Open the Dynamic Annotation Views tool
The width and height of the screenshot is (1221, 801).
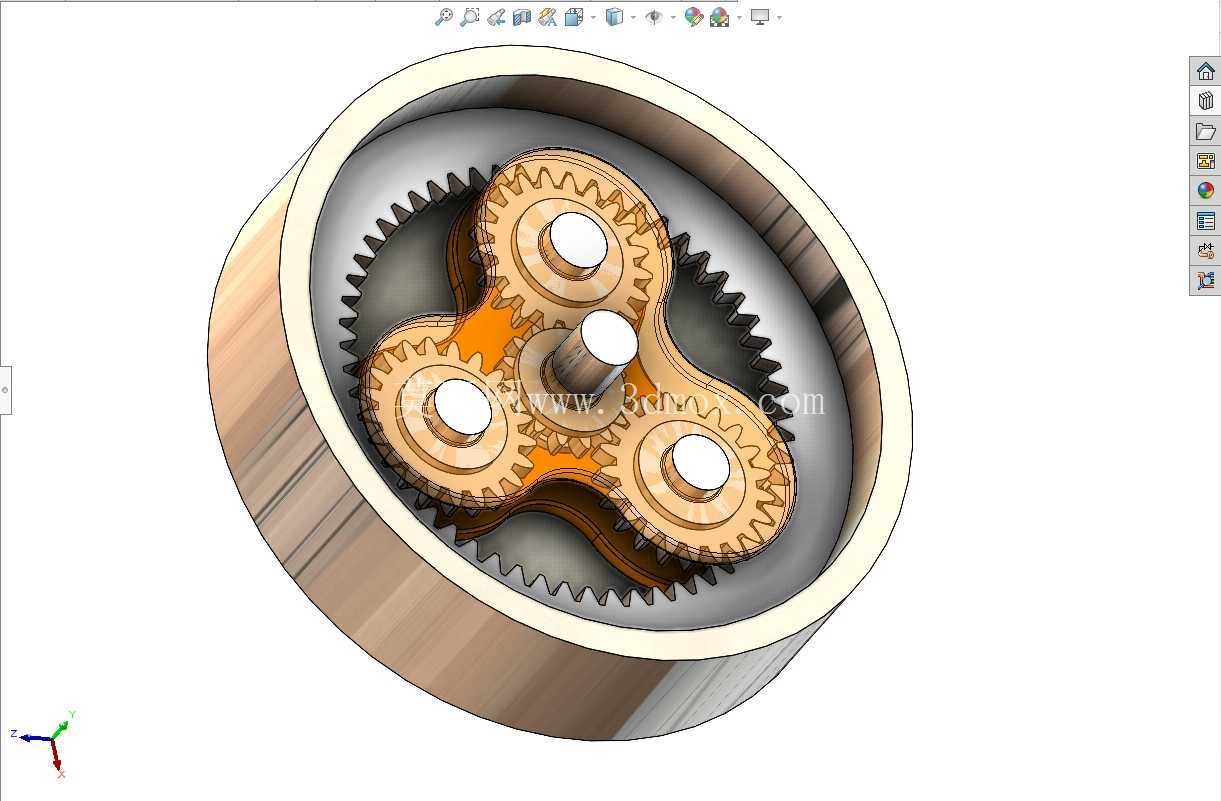point(547,17)
